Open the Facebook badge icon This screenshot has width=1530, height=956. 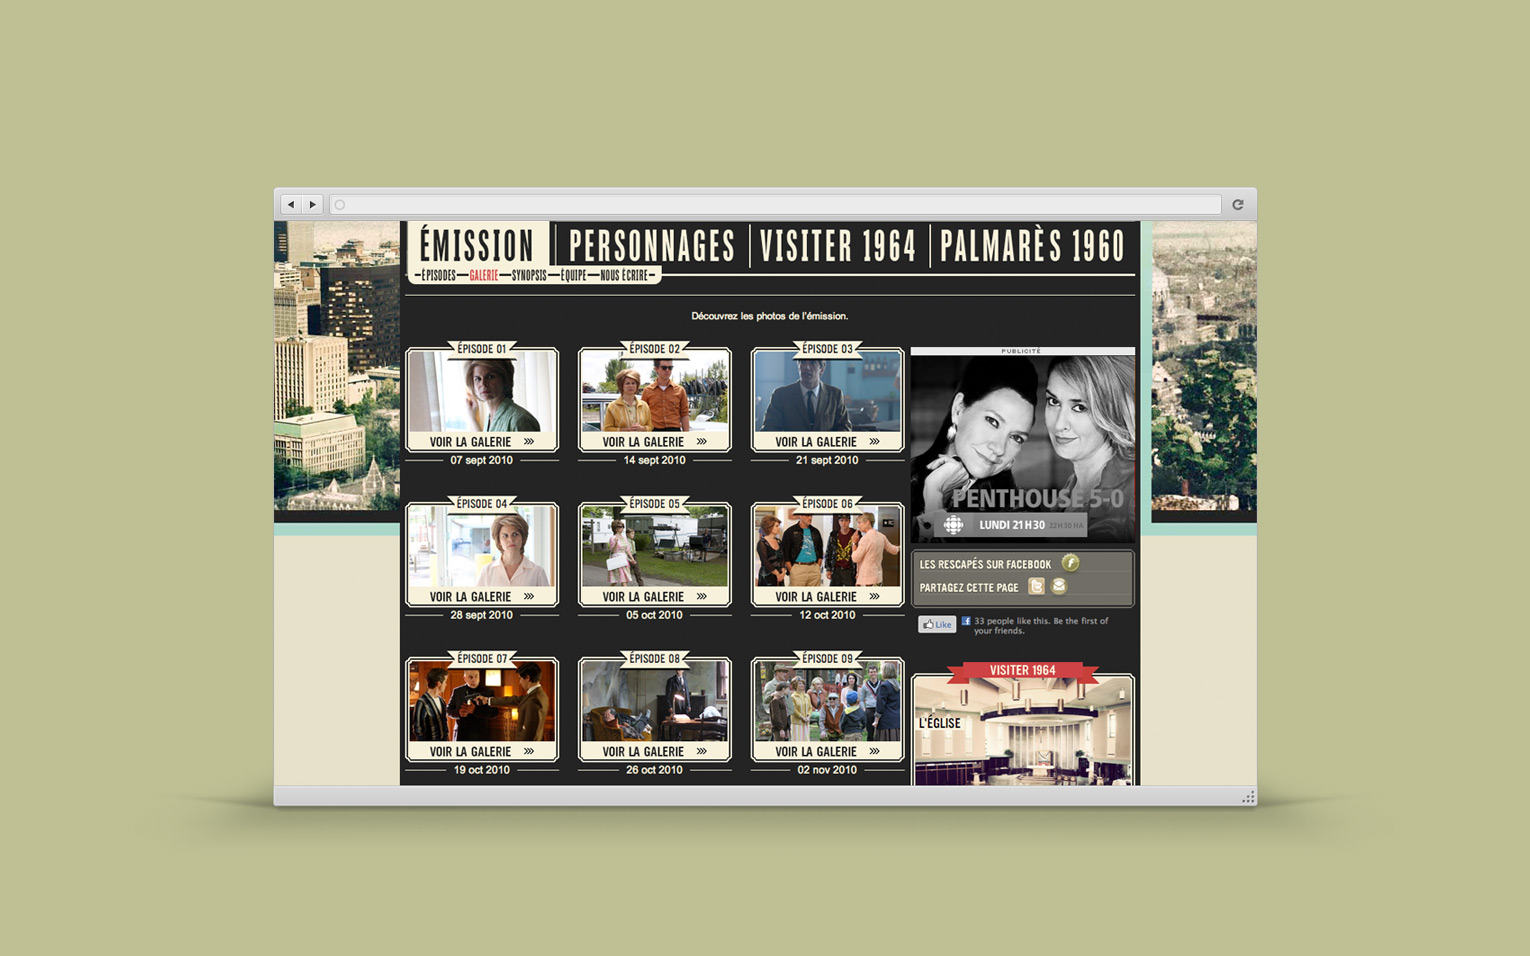pyautogui.click(x=1070, y=563)
